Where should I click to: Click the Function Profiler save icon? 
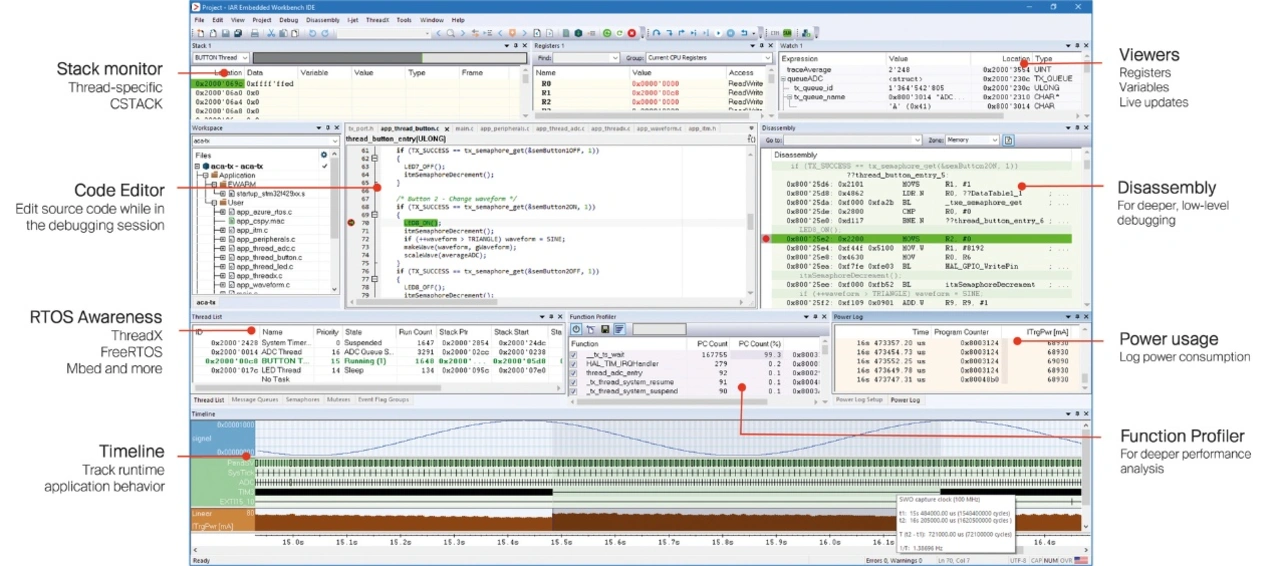(605, 329)
